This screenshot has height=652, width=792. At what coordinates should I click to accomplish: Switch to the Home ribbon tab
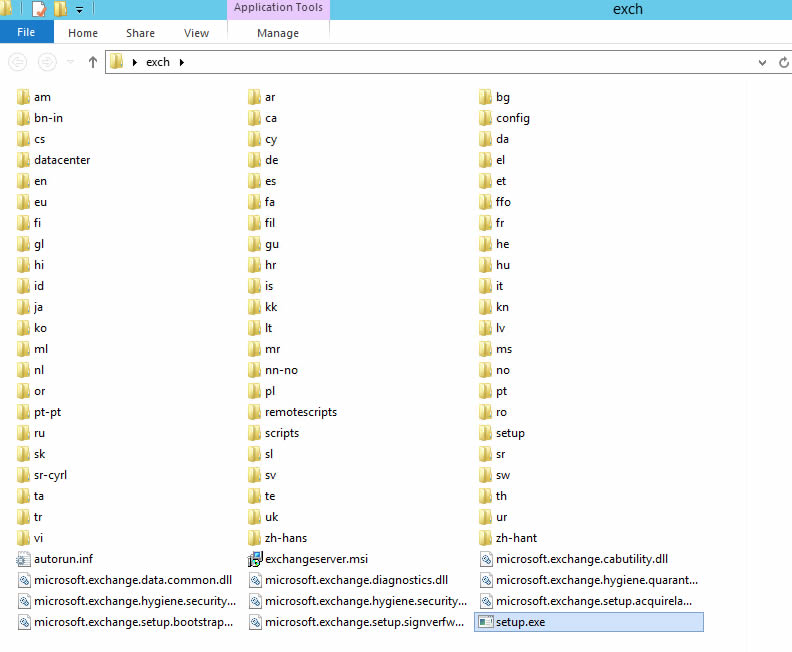(83, 33)
